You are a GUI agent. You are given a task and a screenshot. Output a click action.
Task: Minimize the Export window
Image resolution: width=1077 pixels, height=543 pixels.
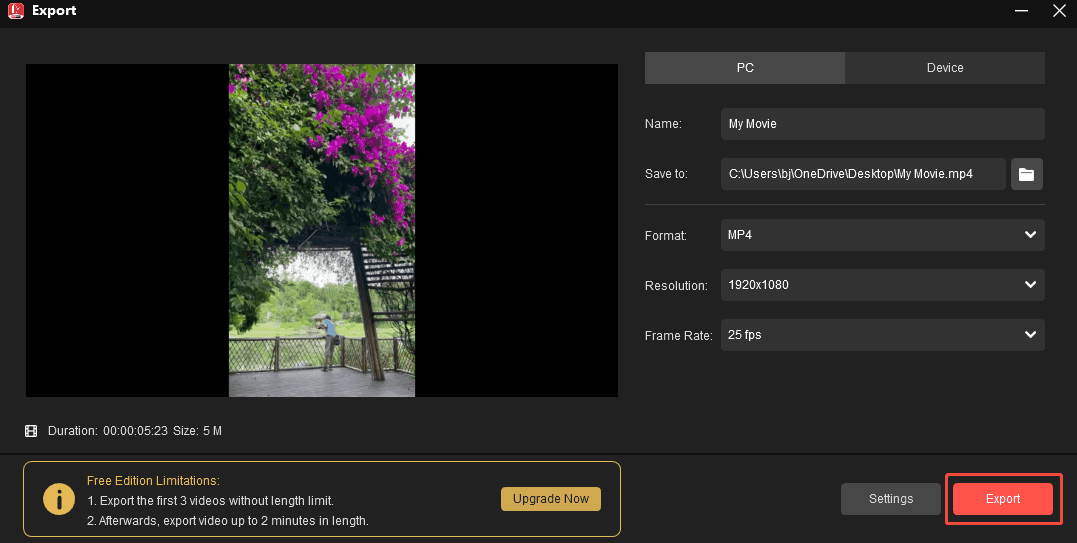pos(1021,11)
